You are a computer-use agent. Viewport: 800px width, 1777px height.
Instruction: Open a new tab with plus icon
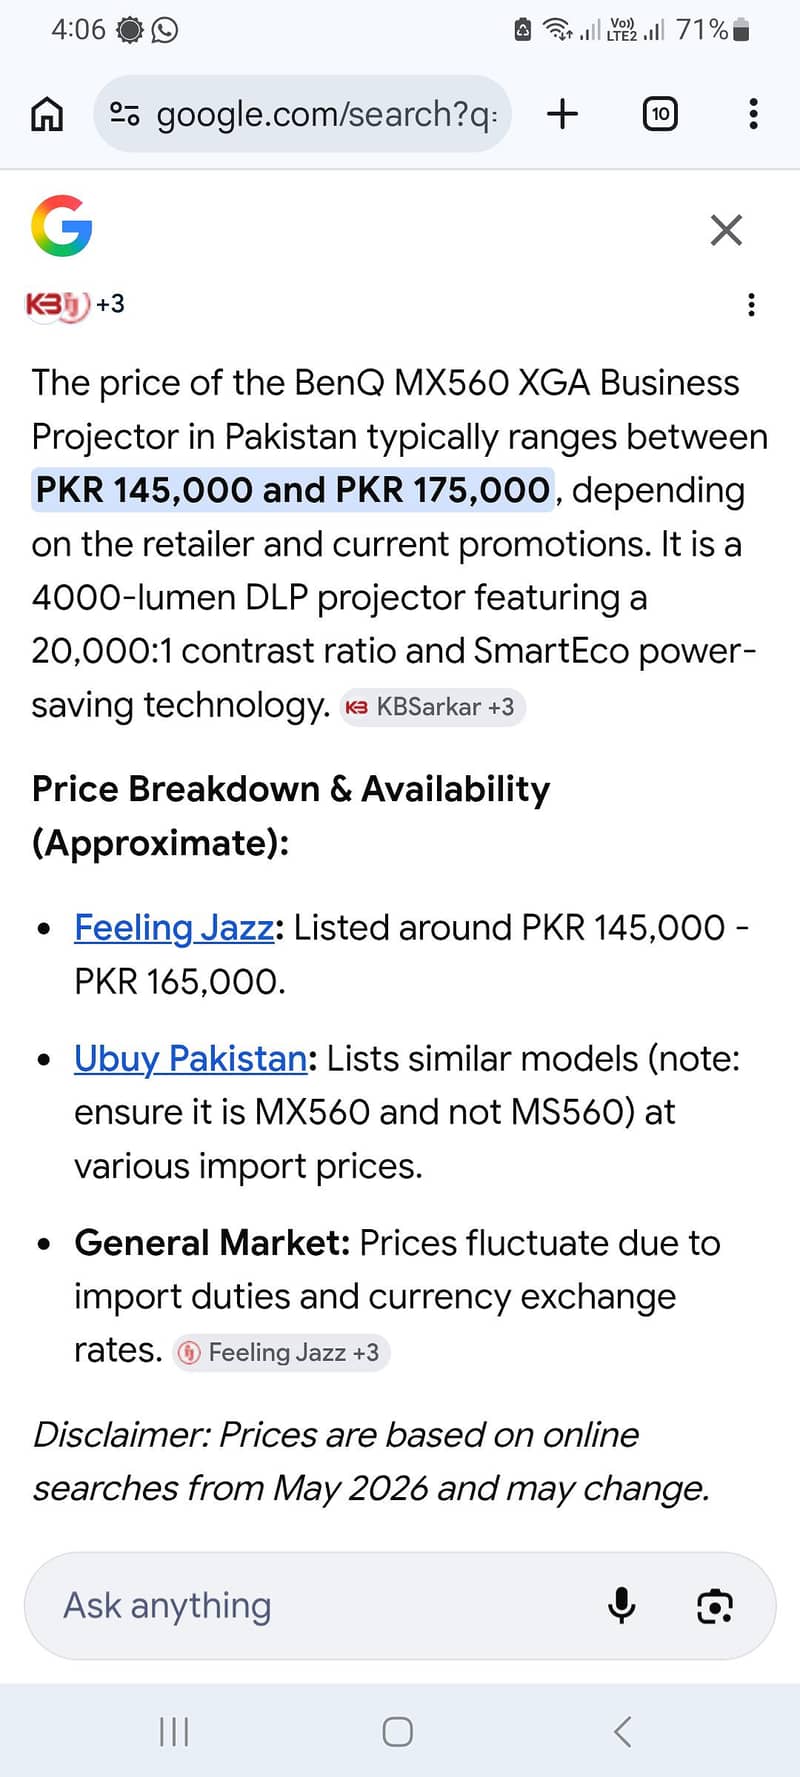[x=563, y=114]
